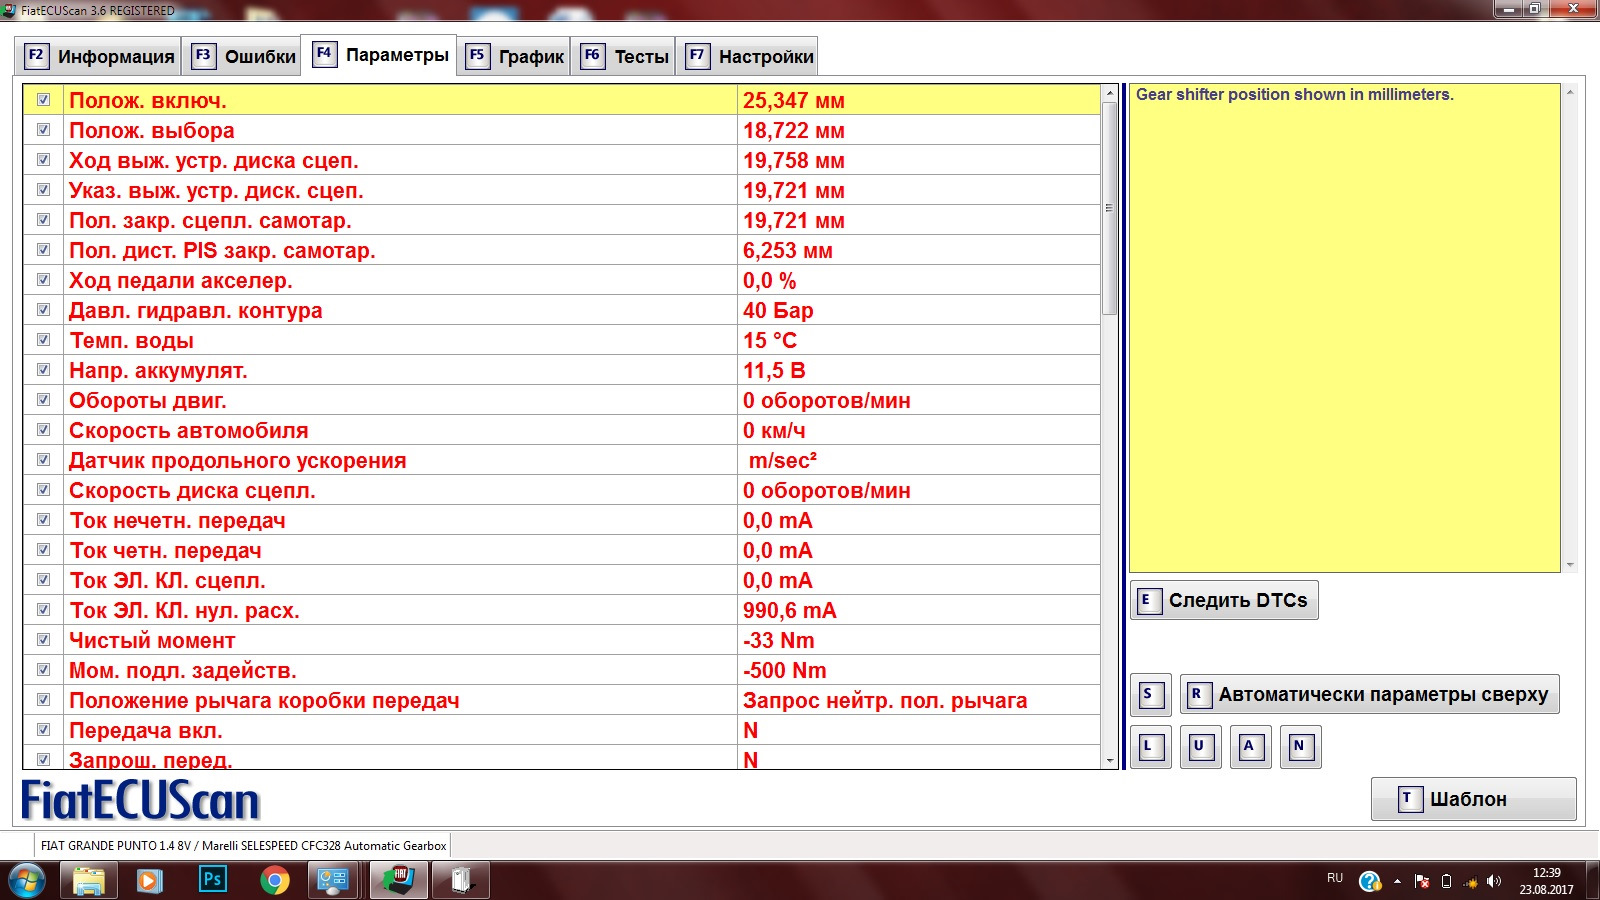Click the U key button
This screenshot has width=1600, height=900.
(1200, 746)
